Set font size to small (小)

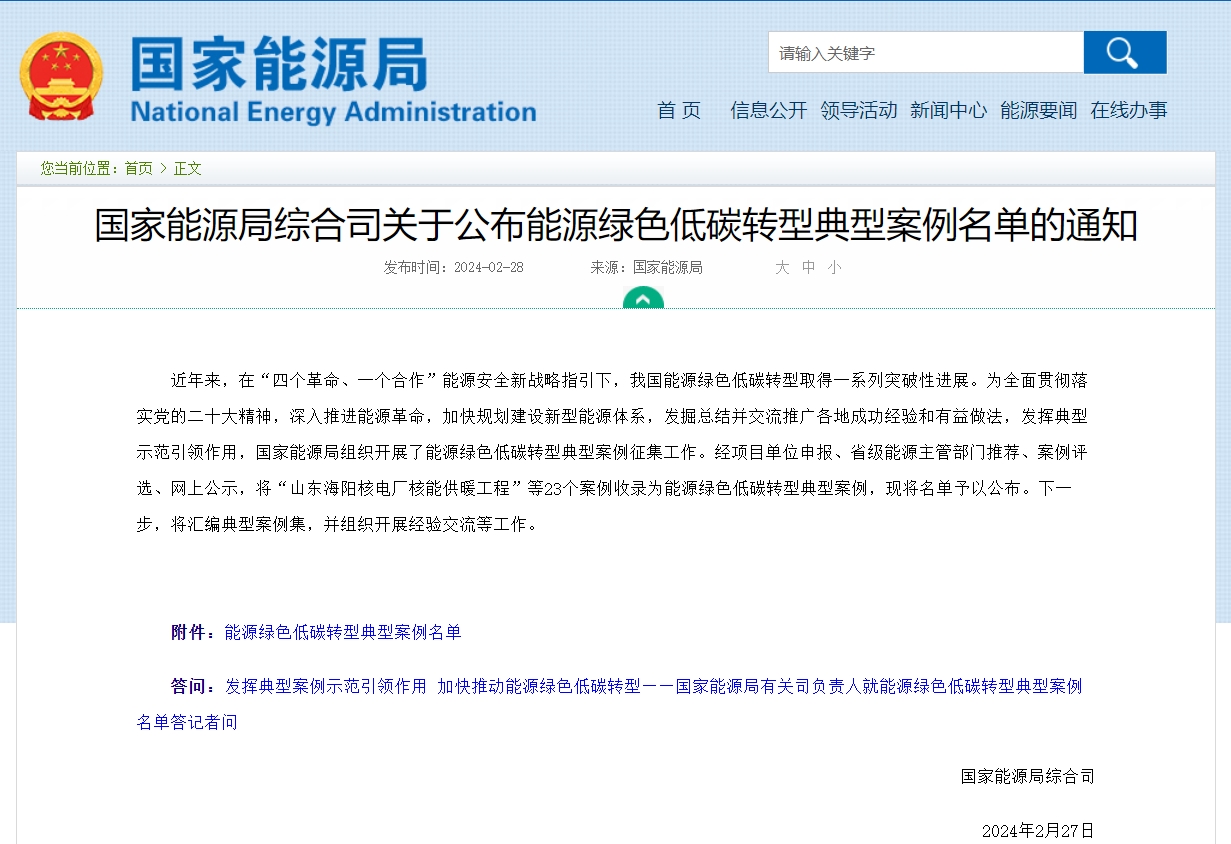pyautogui.click(x=834, y=268)
